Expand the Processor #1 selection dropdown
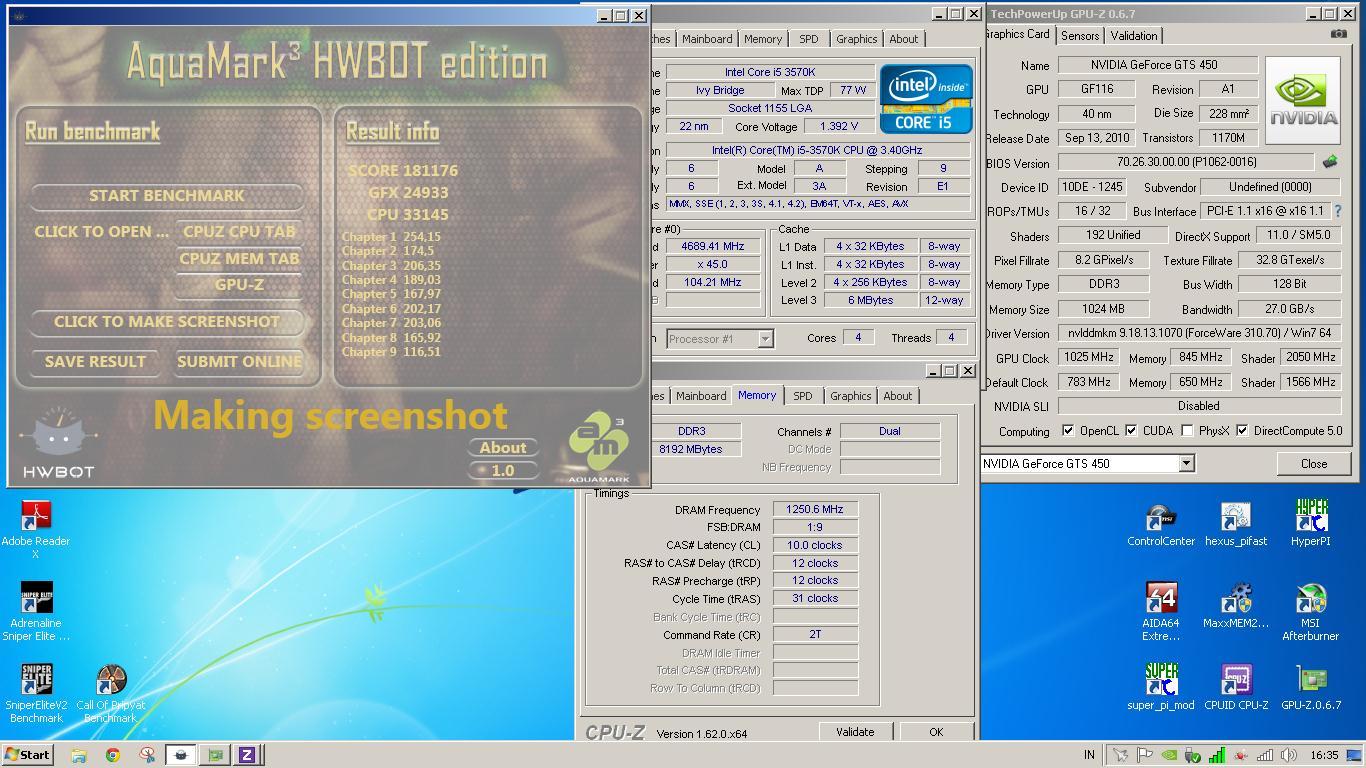The width and height of the screenshot is (1366, 768). click(x=765, y=339)
